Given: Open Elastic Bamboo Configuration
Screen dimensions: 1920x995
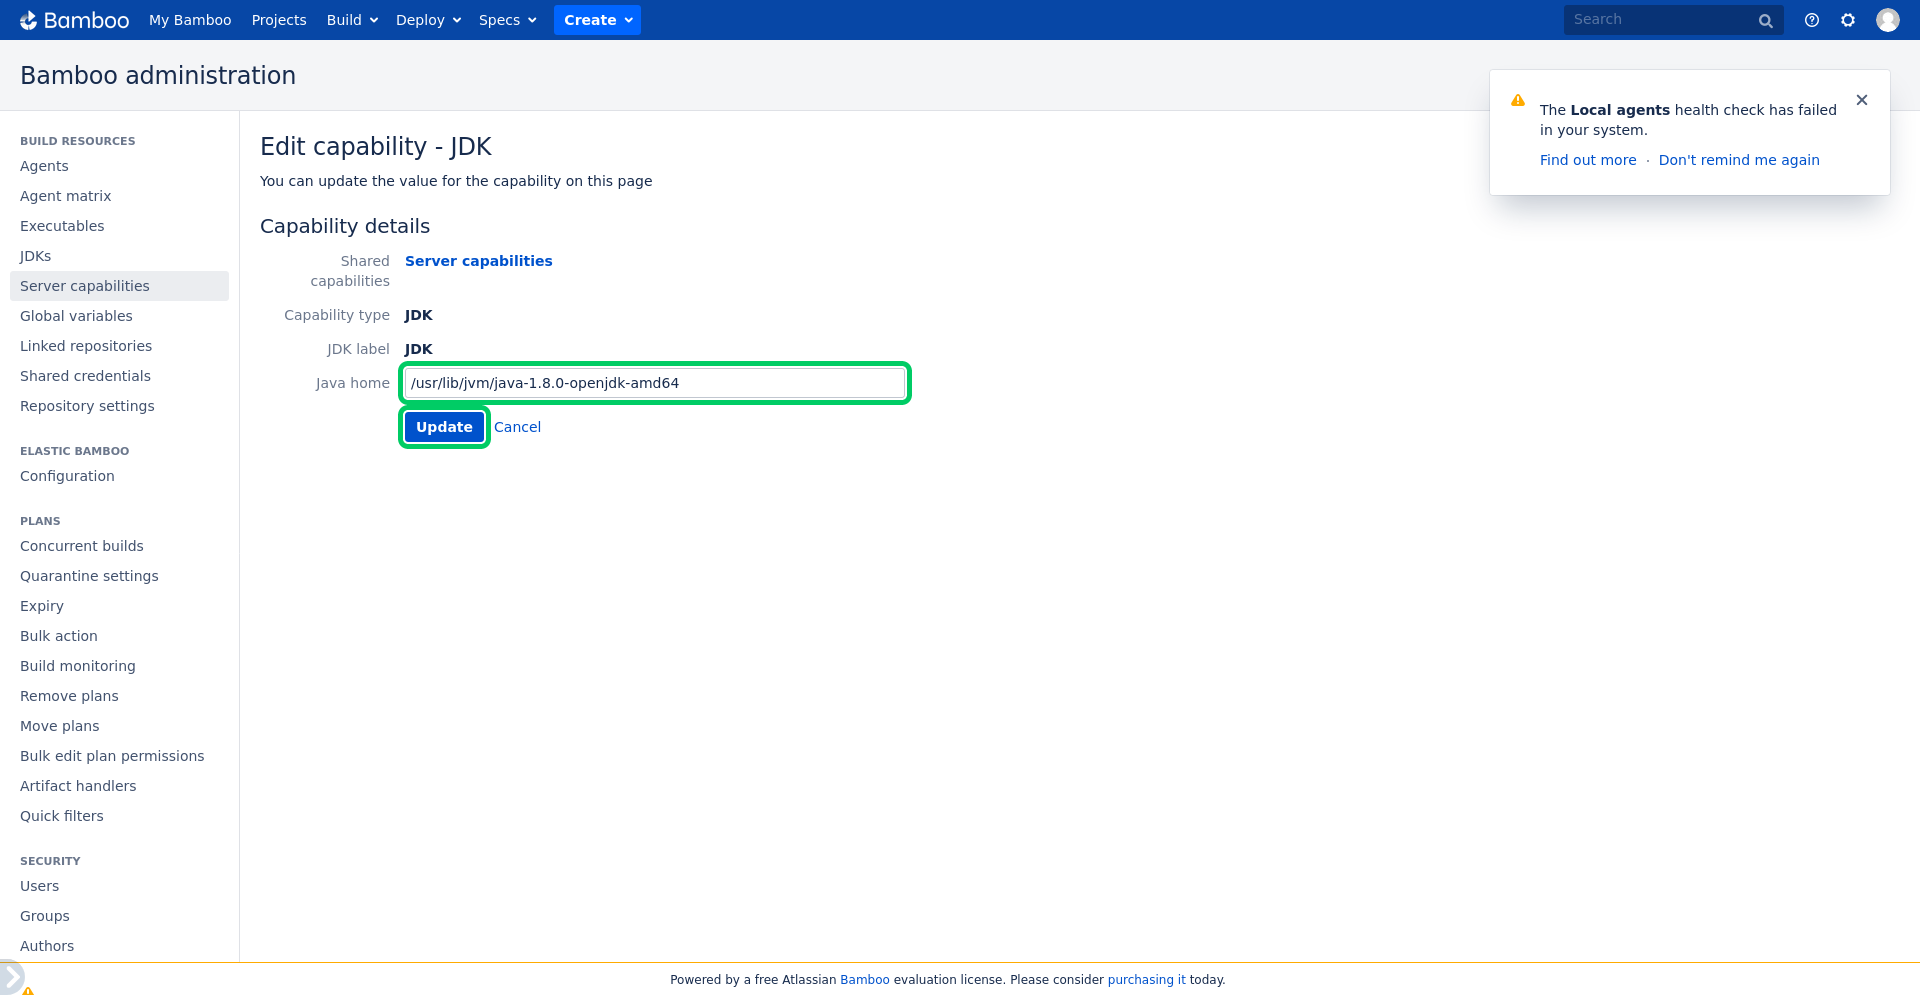Looking at the screenshot, I should 67,476.
